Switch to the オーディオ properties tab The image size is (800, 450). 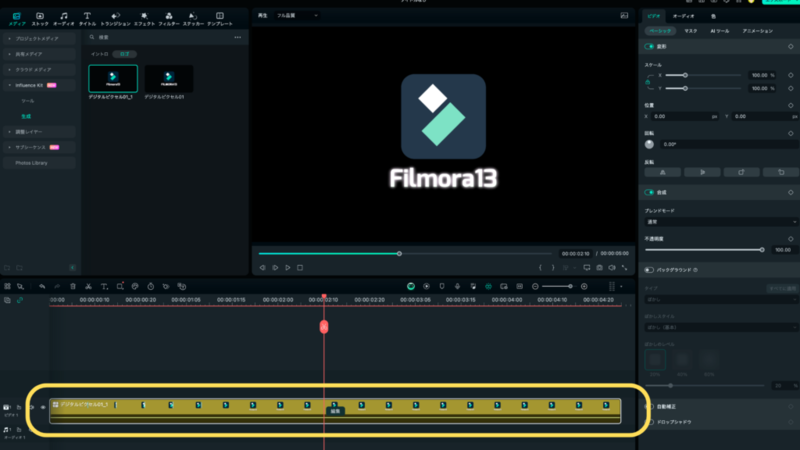(683, 16)
